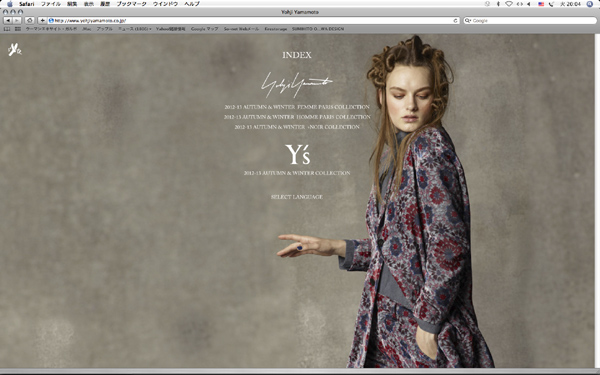Expand the news bookmarks folder dropdown
600x375 pixels.
[135, 29]
